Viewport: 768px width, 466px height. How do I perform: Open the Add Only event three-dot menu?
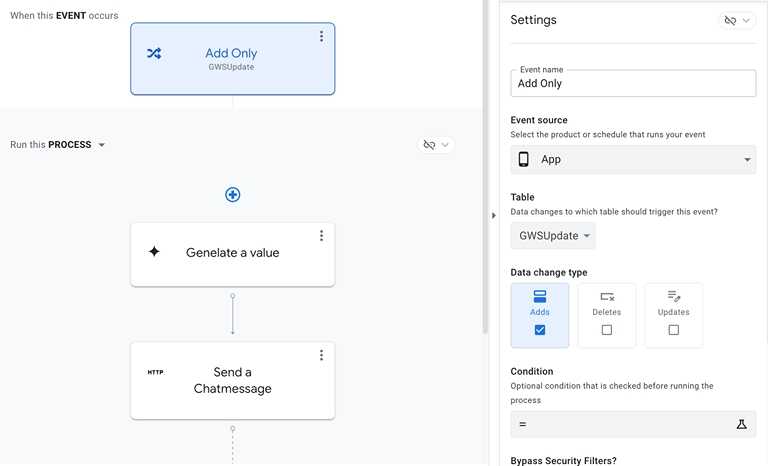[x=321, y=36]
